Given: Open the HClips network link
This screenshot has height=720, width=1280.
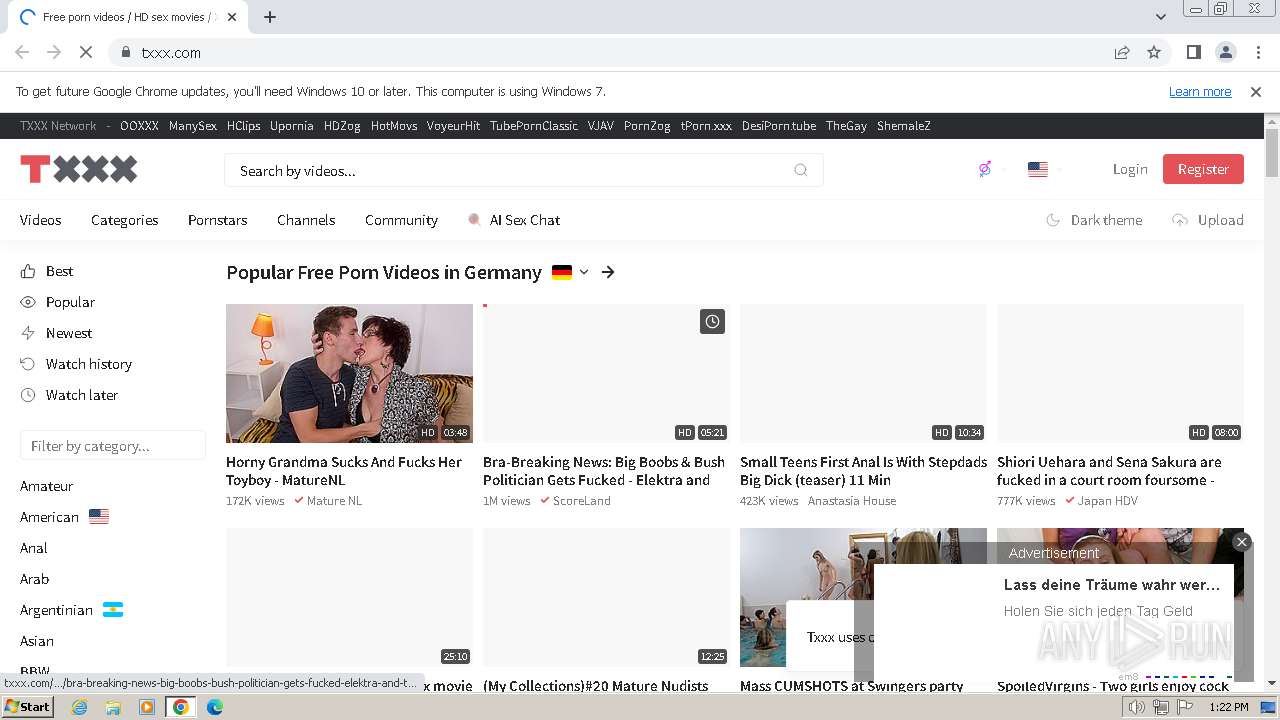Looking at the screenshot, I should click(x=243, y=126).
